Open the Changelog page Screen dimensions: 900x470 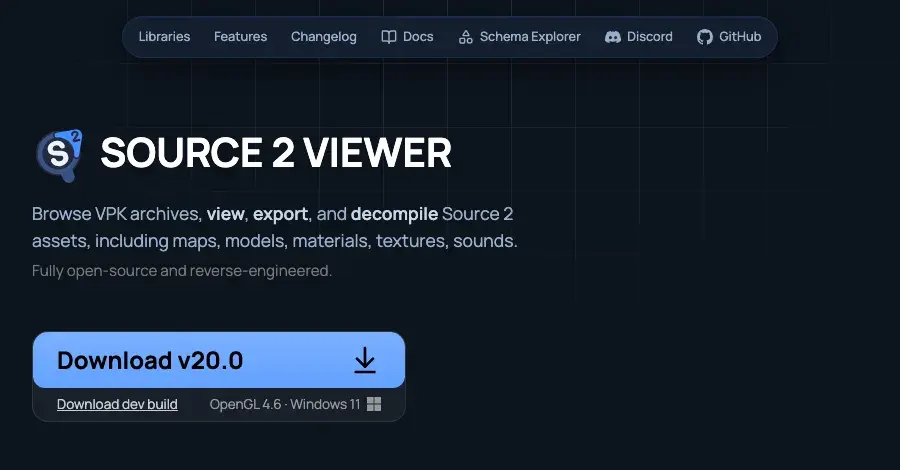point(324,37)
